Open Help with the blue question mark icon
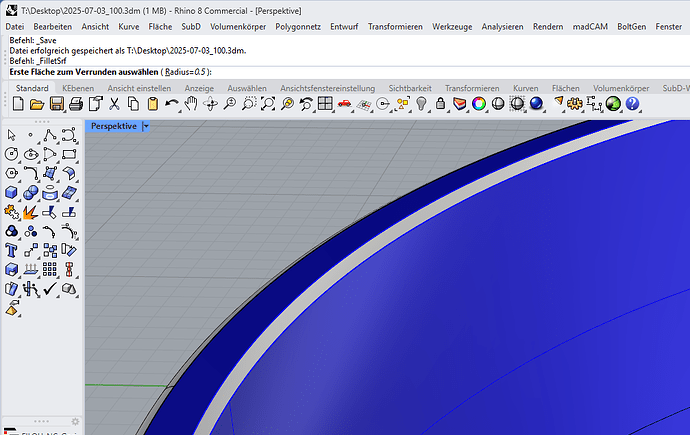The image size is (690, 435). tap(632, 104)
